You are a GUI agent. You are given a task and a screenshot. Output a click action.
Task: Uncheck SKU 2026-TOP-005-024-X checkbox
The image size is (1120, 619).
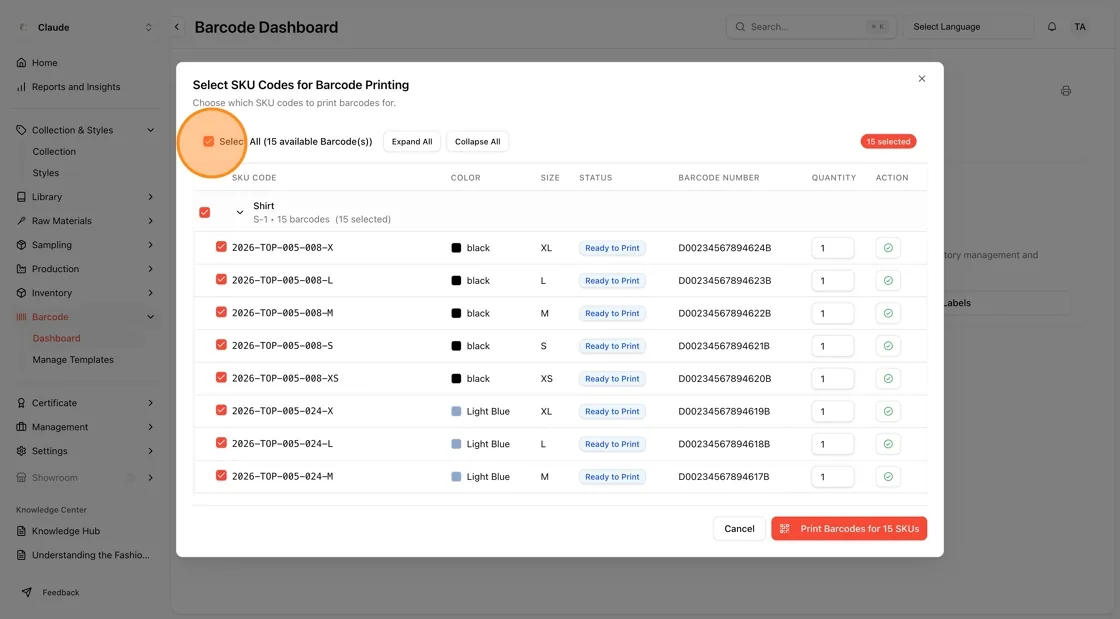click(221, 410)
